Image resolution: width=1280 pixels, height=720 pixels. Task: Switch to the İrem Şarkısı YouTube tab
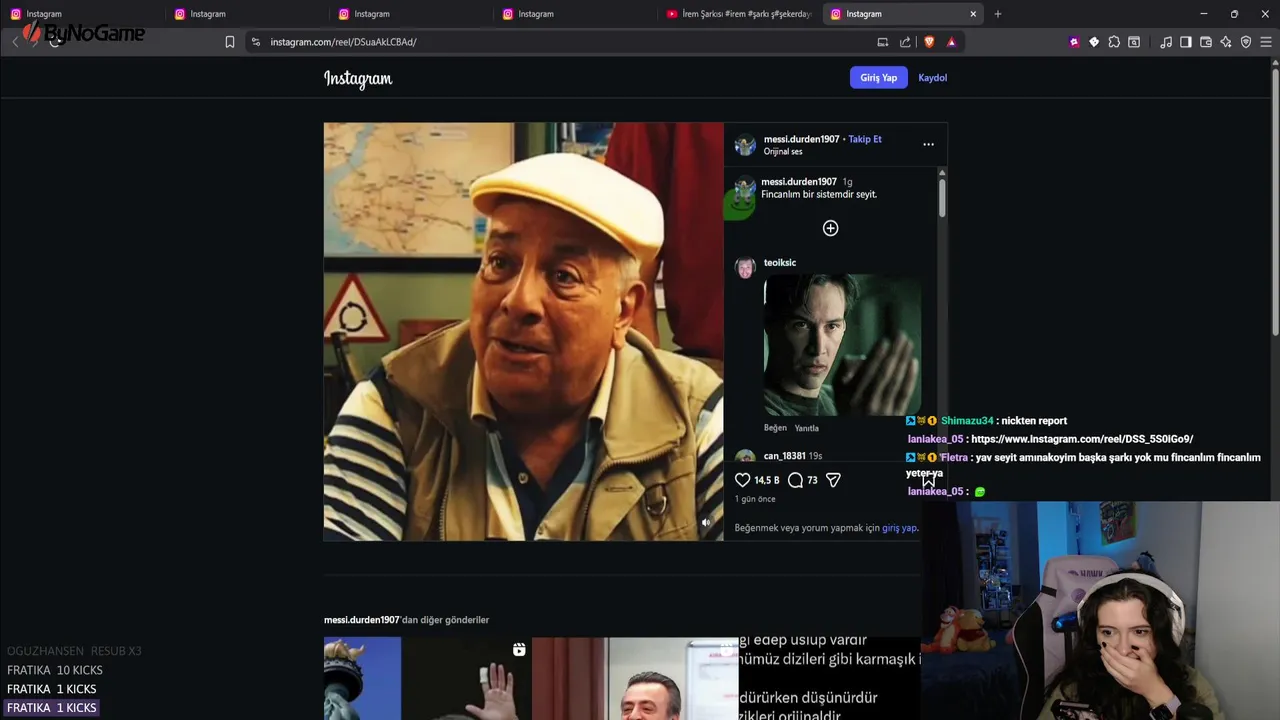pos(738,14)
